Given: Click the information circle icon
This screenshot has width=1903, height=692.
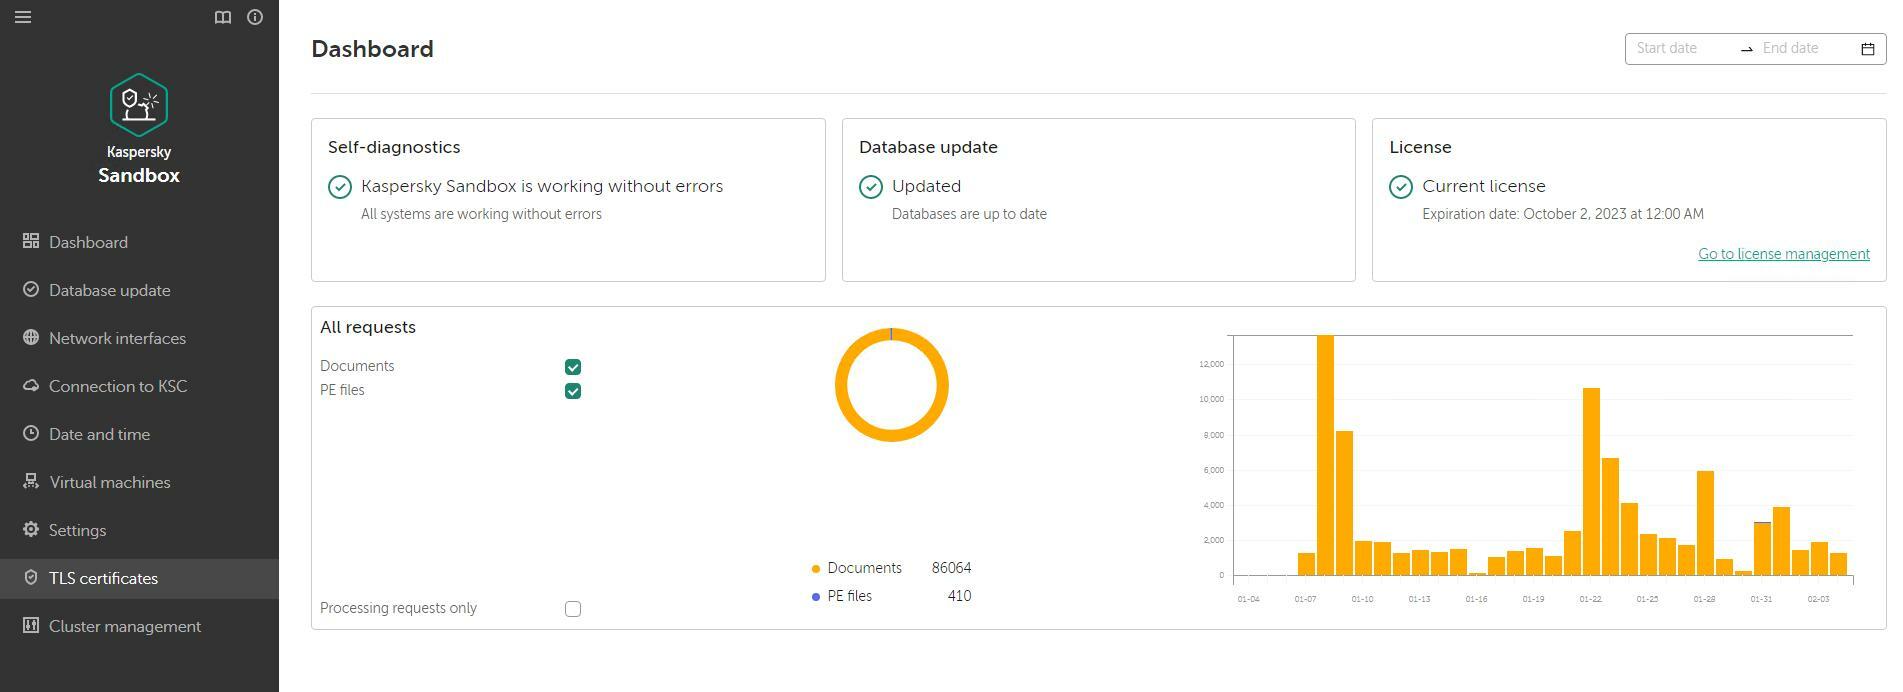Looking at the screenshot, I should pyautogui.click(x=255, y=17).
